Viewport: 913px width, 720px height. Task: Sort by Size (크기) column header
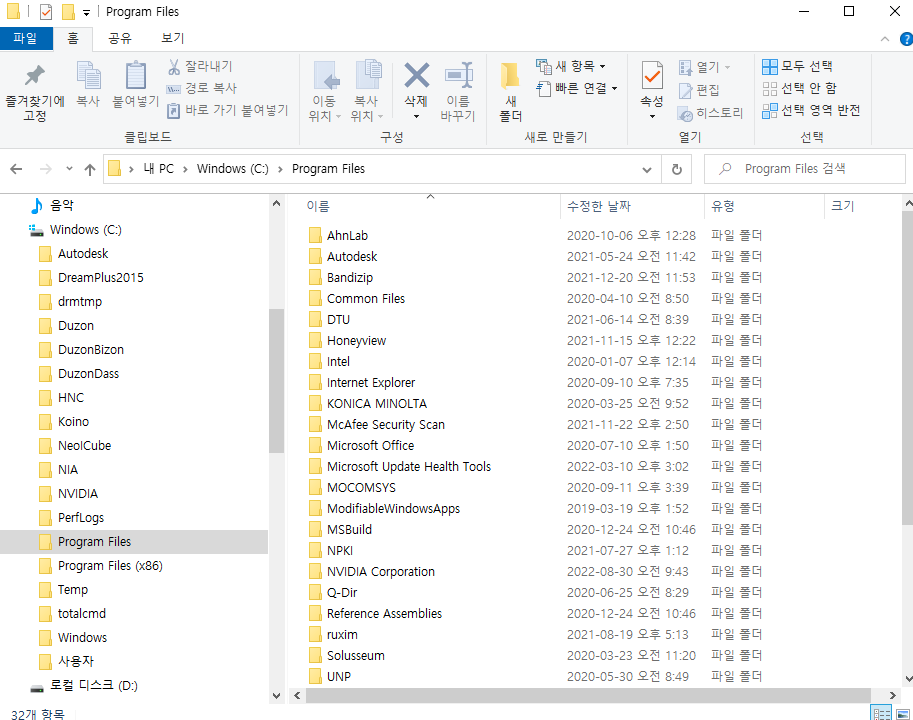click(x=842, y=206)
